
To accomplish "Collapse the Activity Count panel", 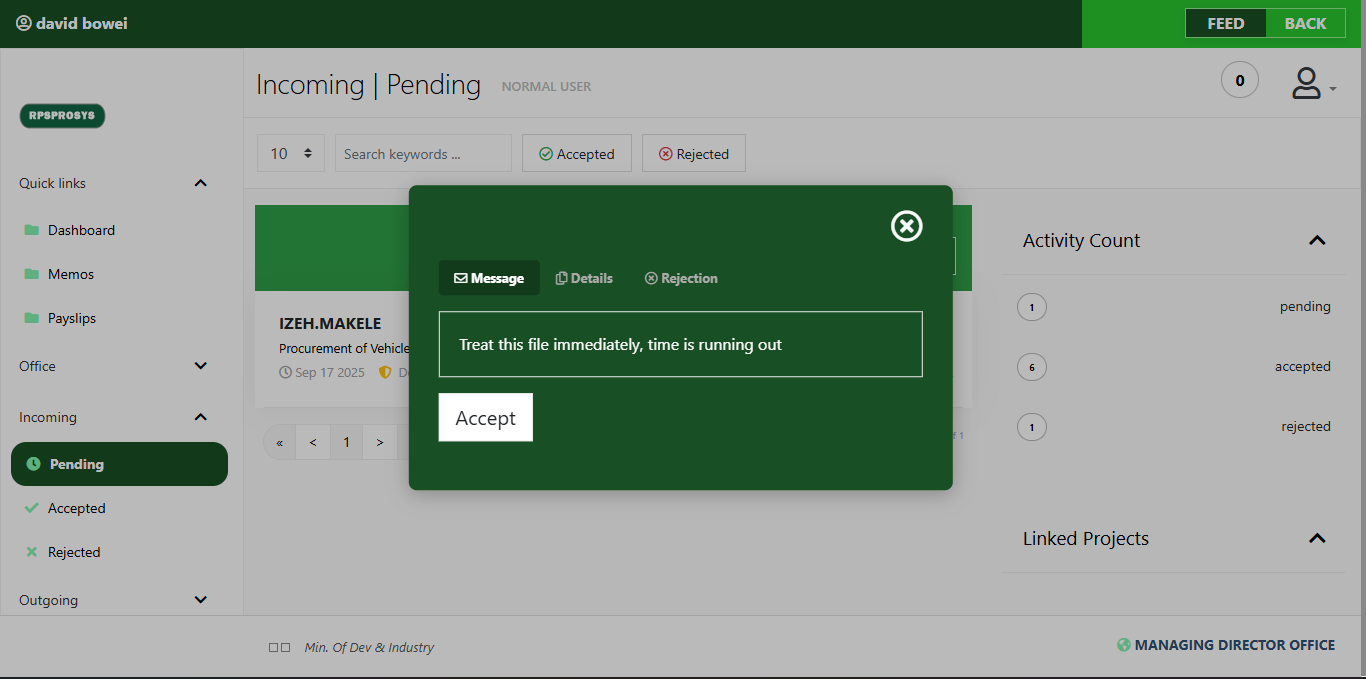I will (x=1317, y=241).
